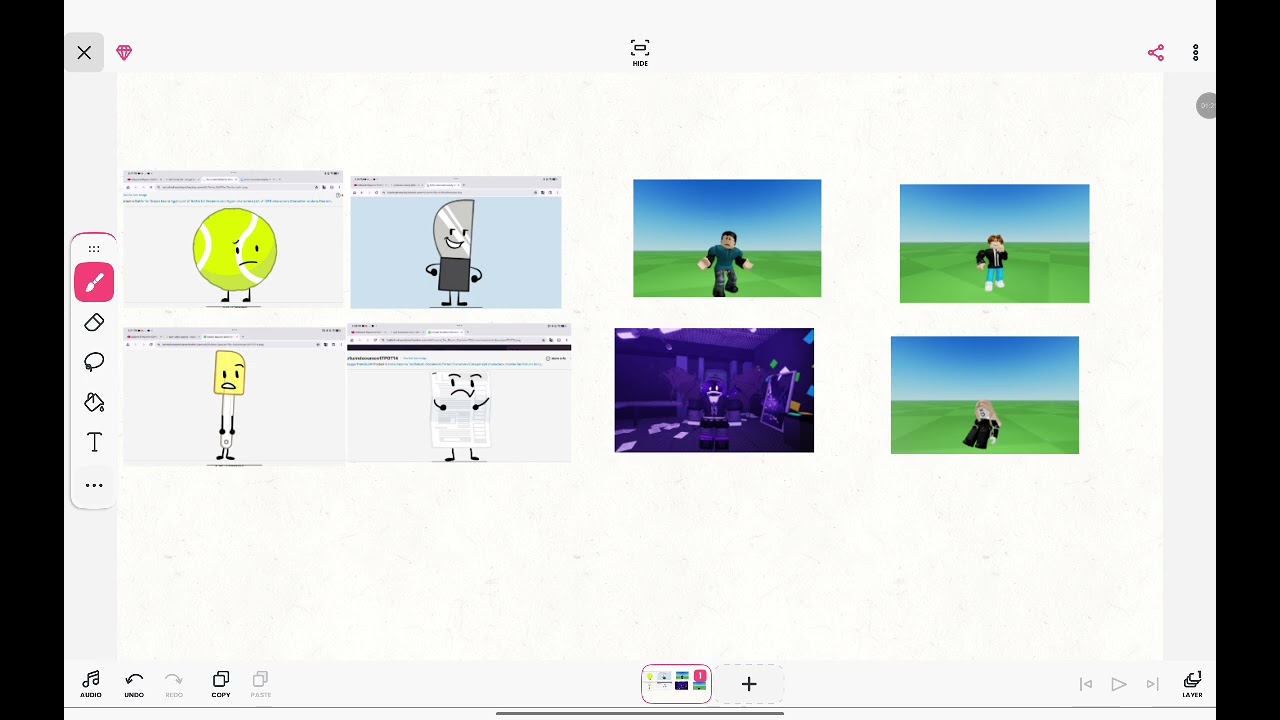Select the Roblox avatar with brown hair image

(994, 243)
